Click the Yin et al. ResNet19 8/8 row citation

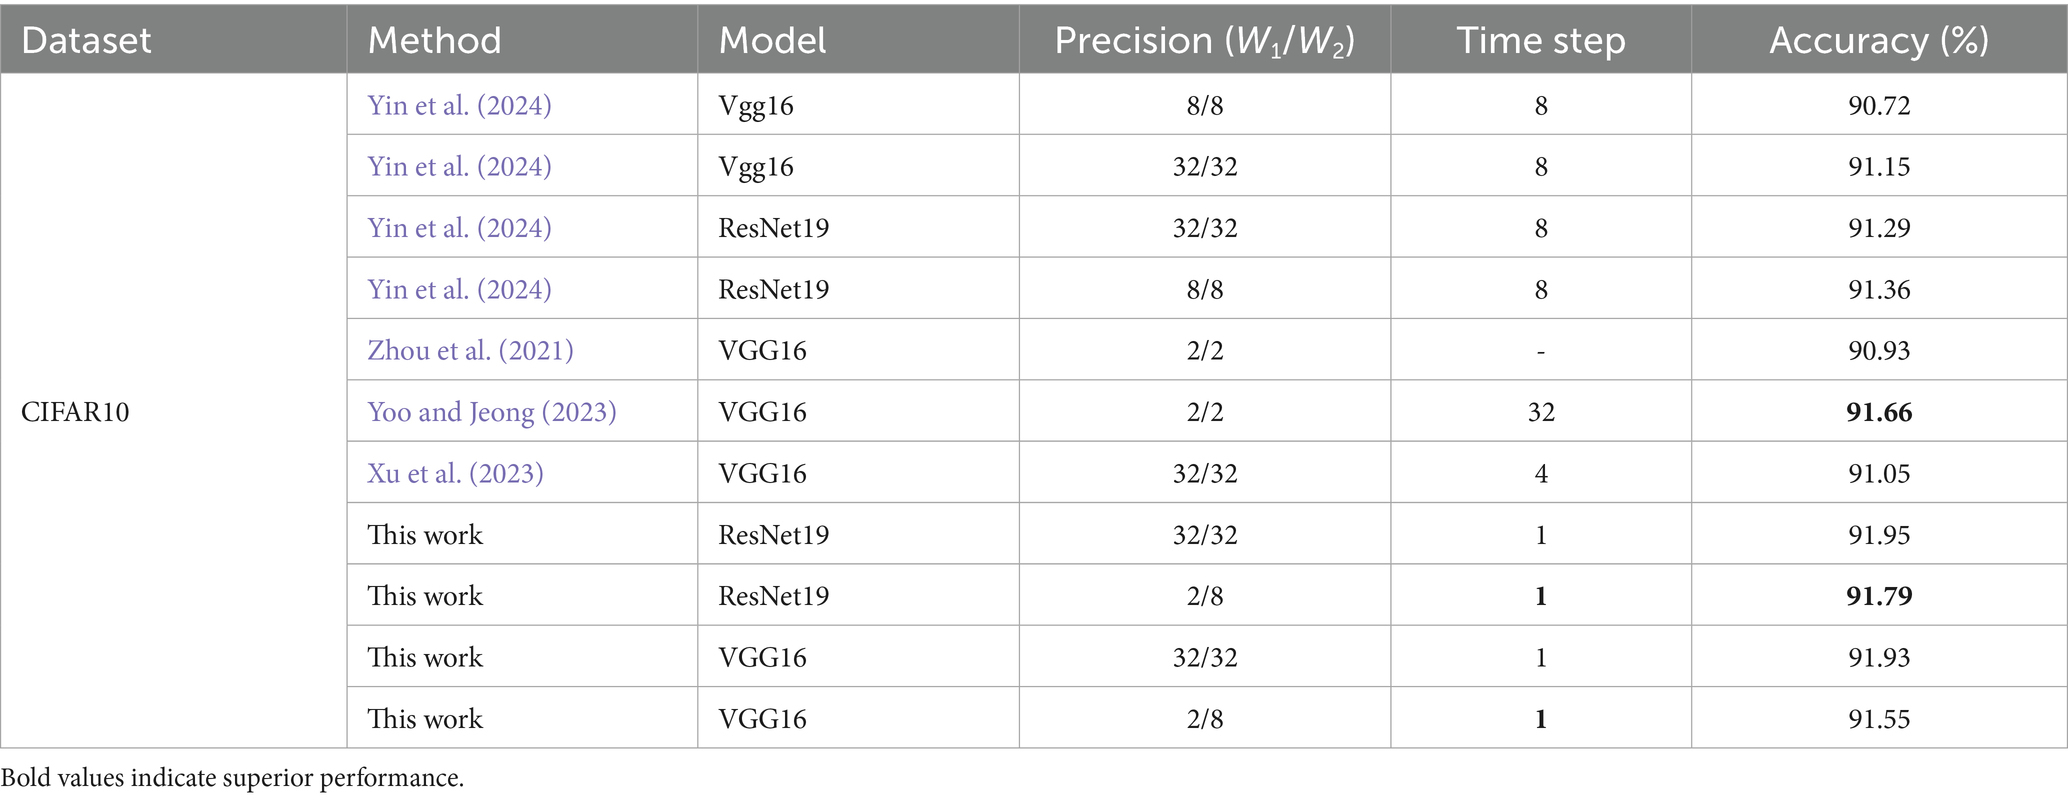459,289
